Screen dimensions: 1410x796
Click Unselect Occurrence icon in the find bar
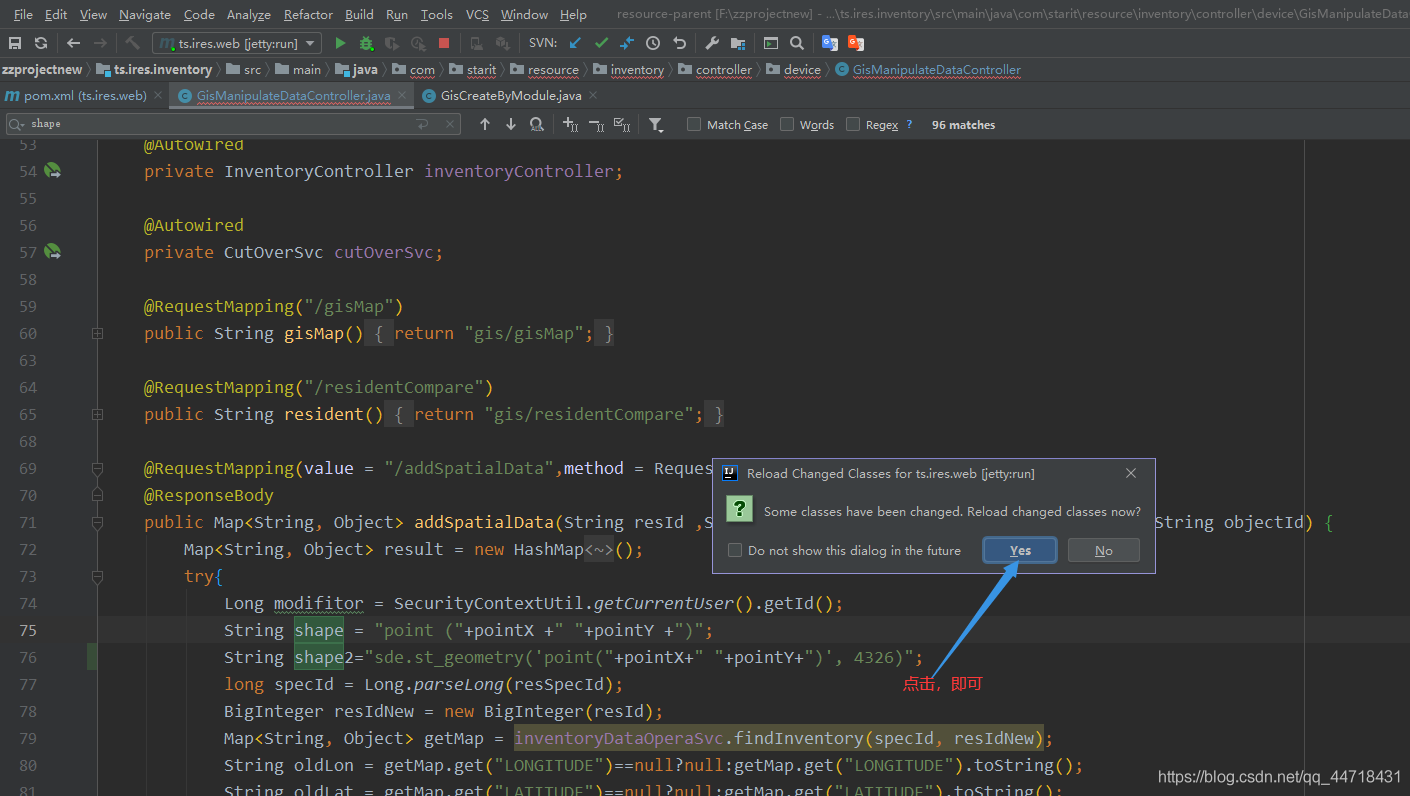(596, 124)
